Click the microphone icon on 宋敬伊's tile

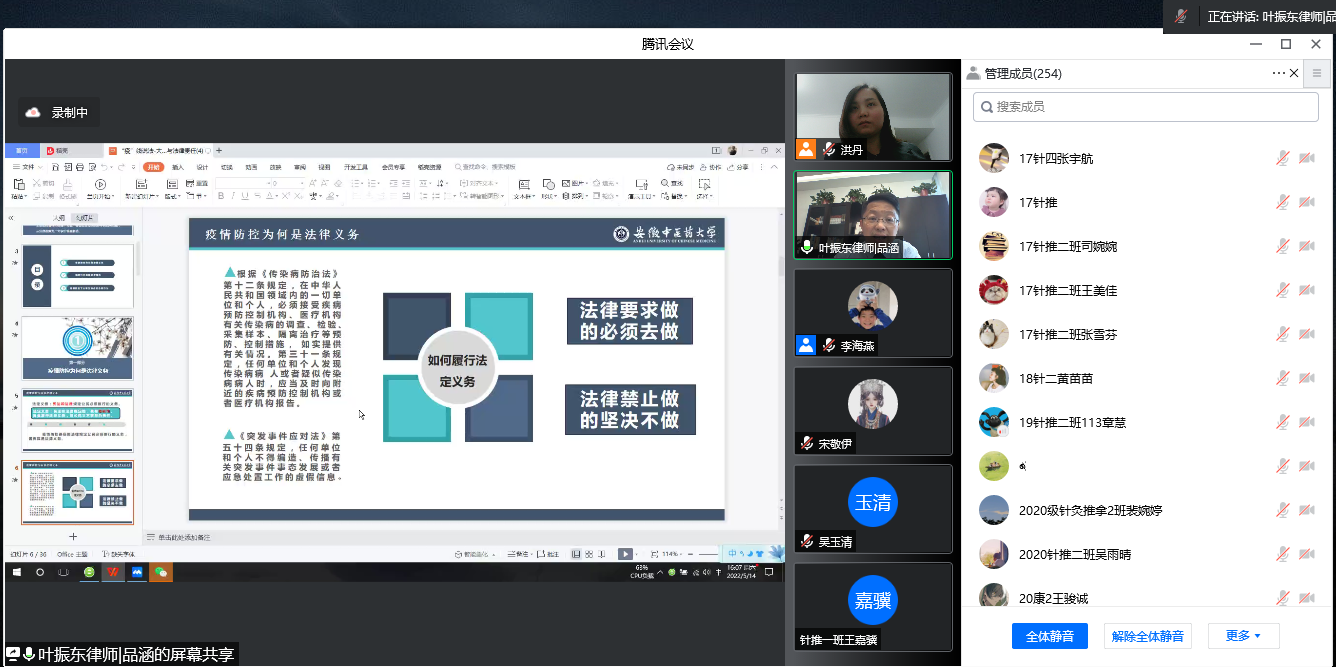click(x=807, y=443)
